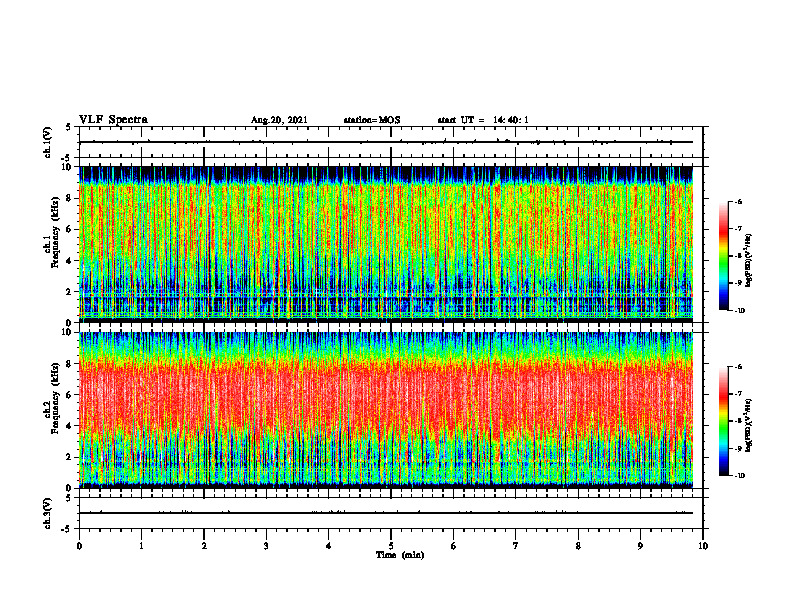Select the ch.1 colorbar "log(PSD)" label

click(749, 260)
